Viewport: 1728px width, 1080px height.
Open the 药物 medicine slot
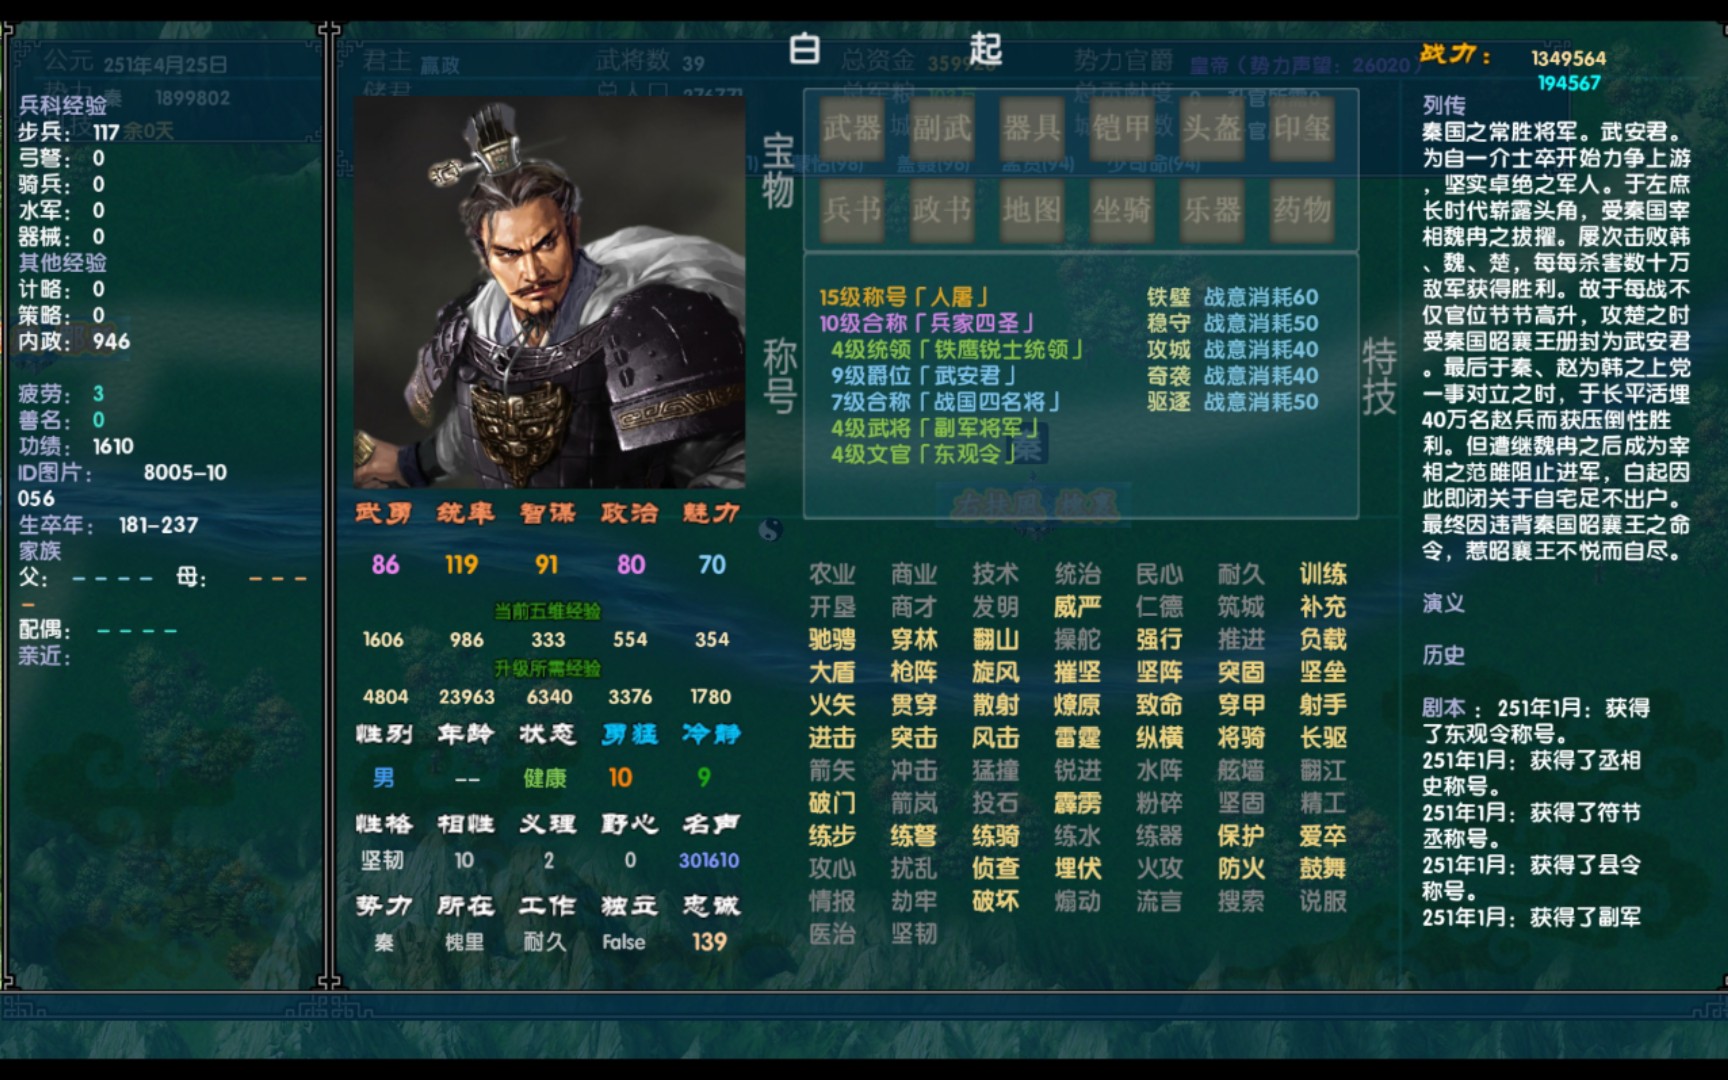click(x=1302, y=210)
